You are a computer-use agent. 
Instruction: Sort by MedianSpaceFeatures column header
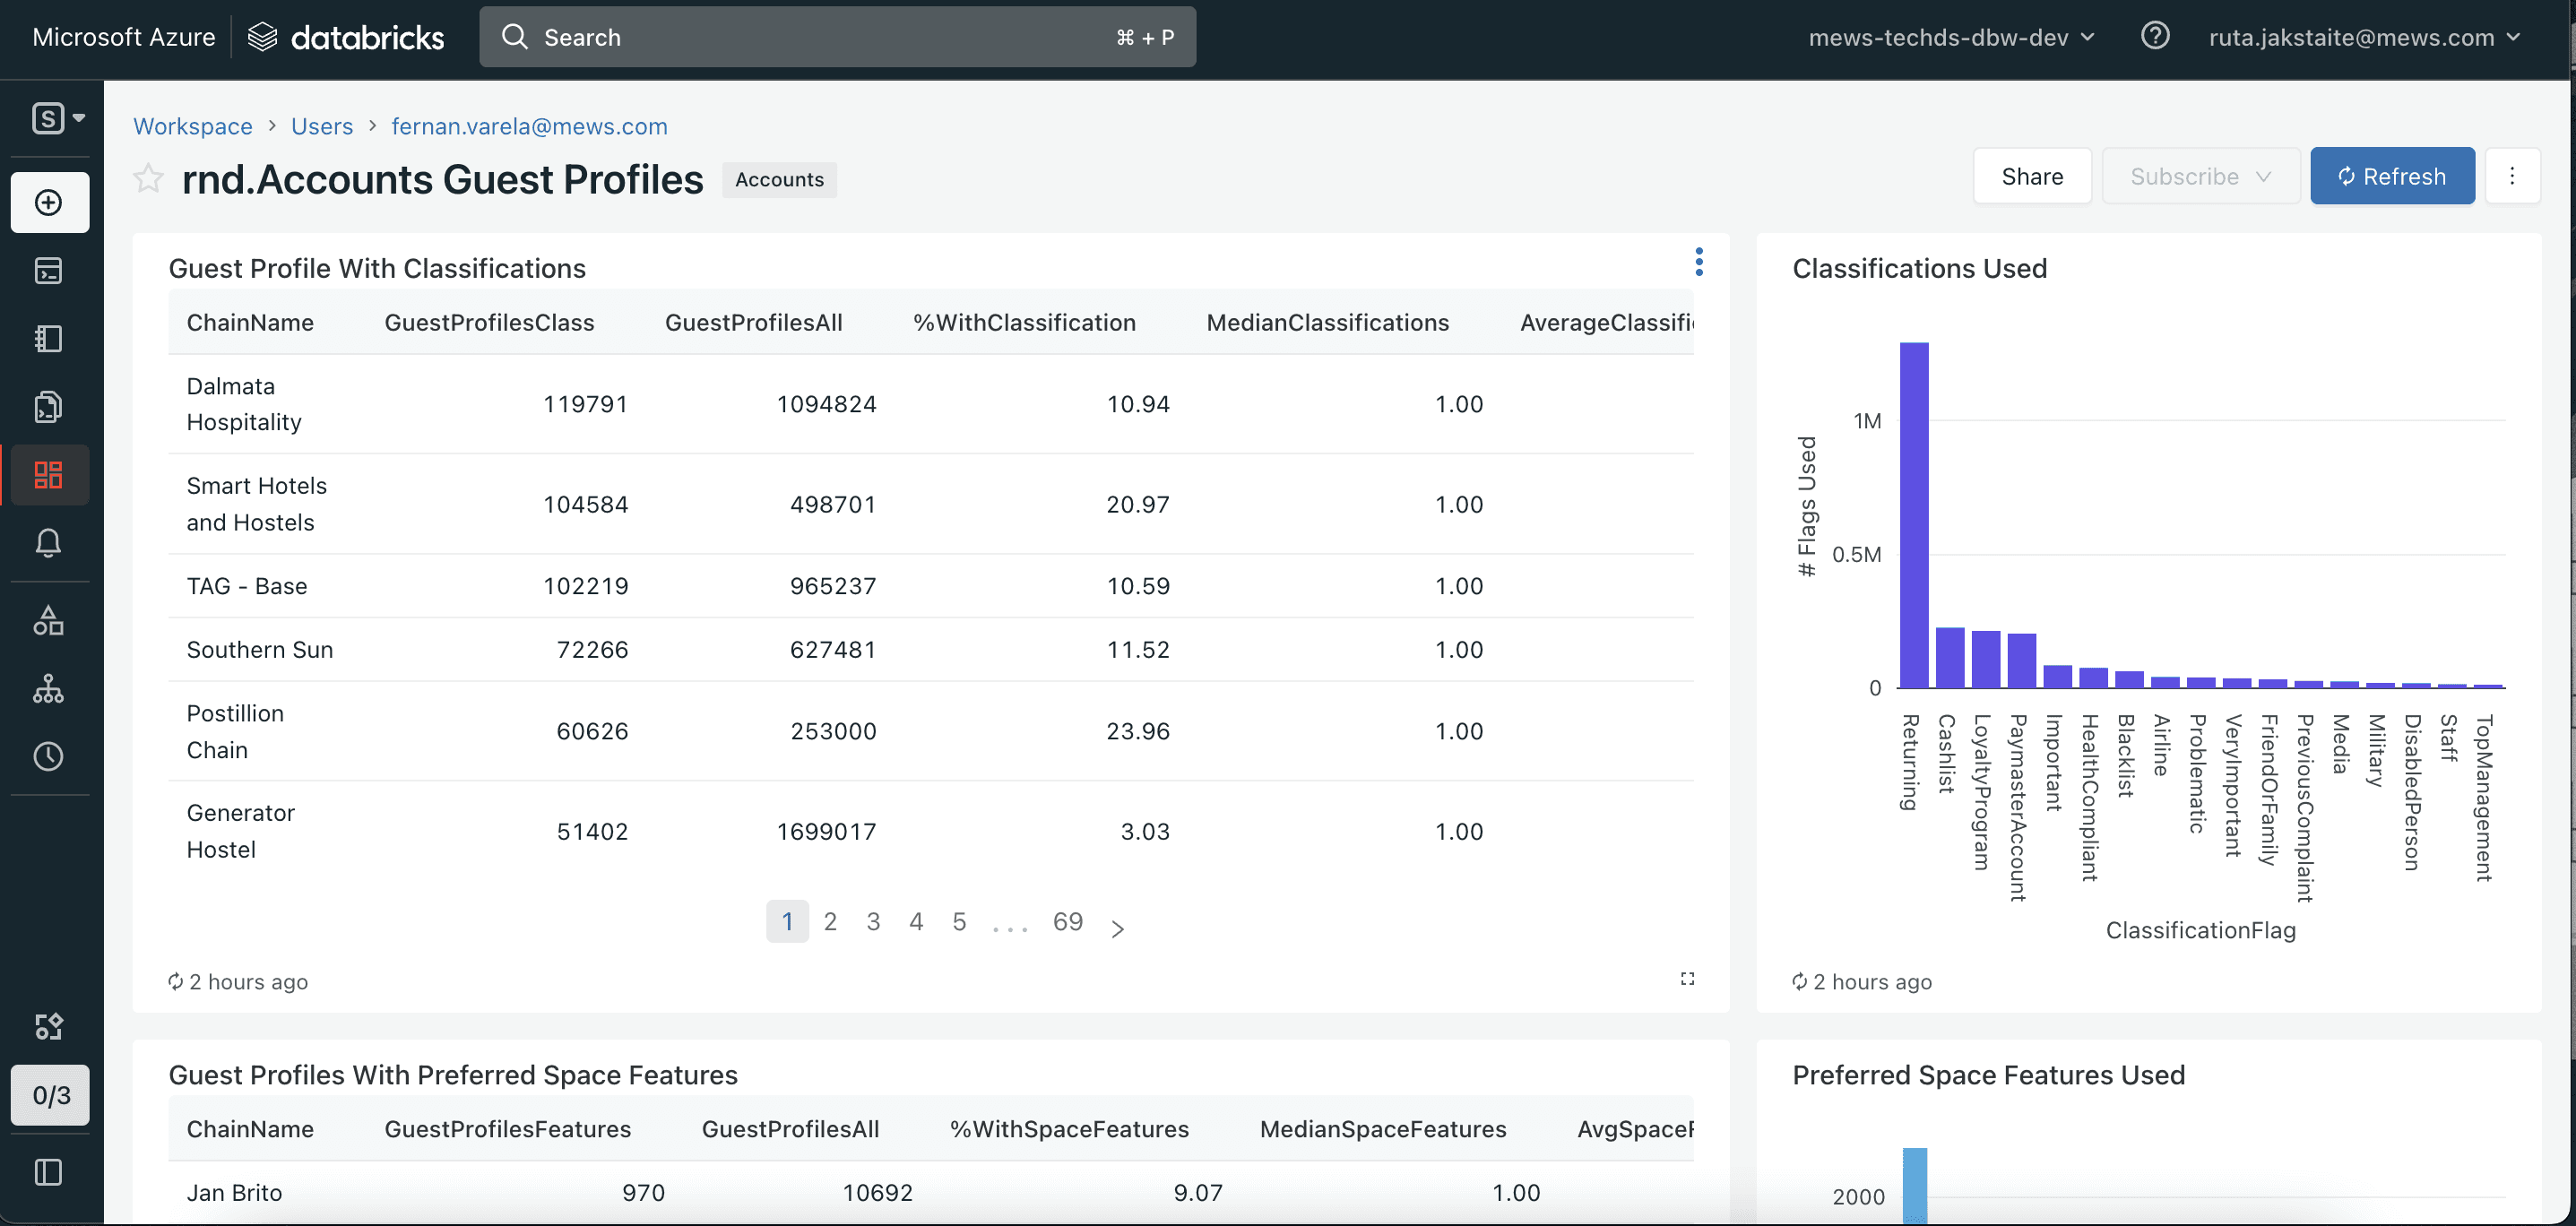tap(1383, 1129)
